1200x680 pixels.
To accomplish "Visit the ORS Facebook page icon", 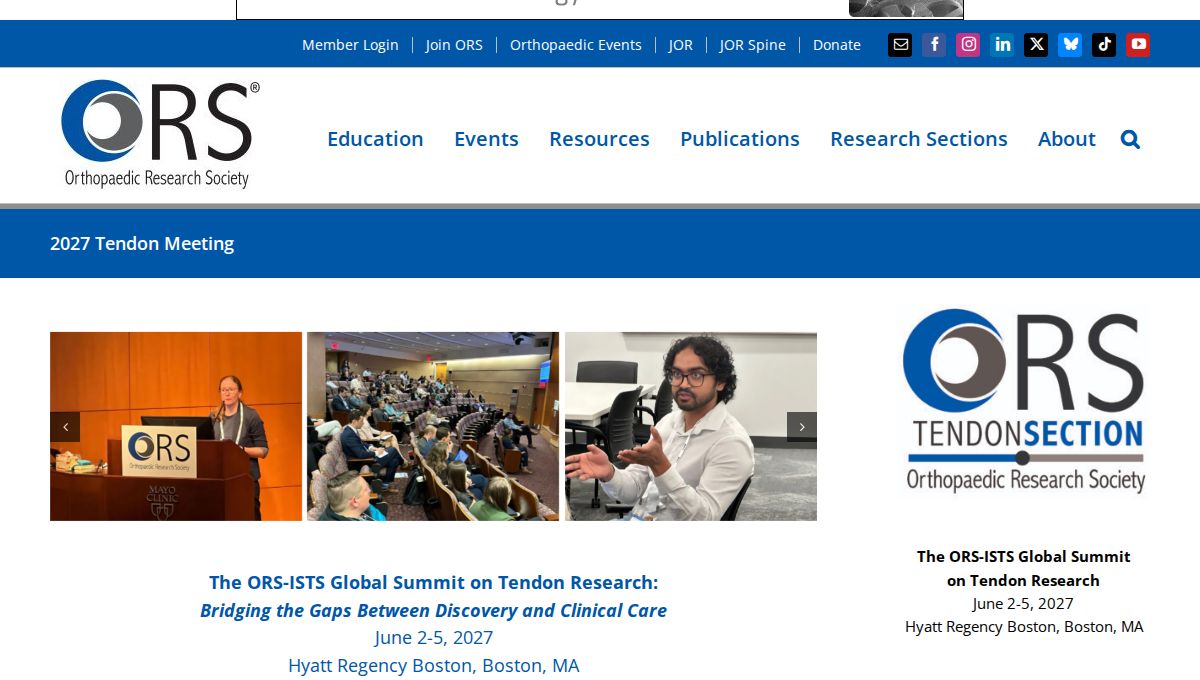I will click(934, 44).
